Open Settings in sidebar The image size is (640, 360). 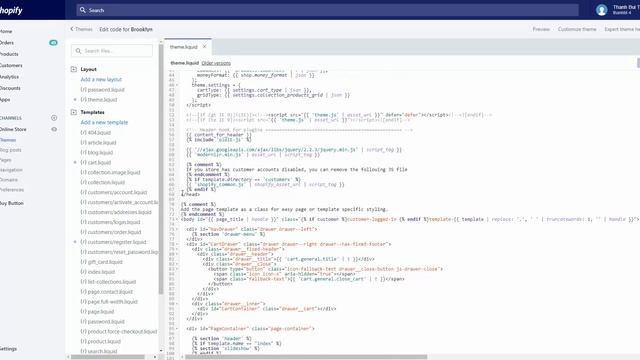(x=8, y=349)
